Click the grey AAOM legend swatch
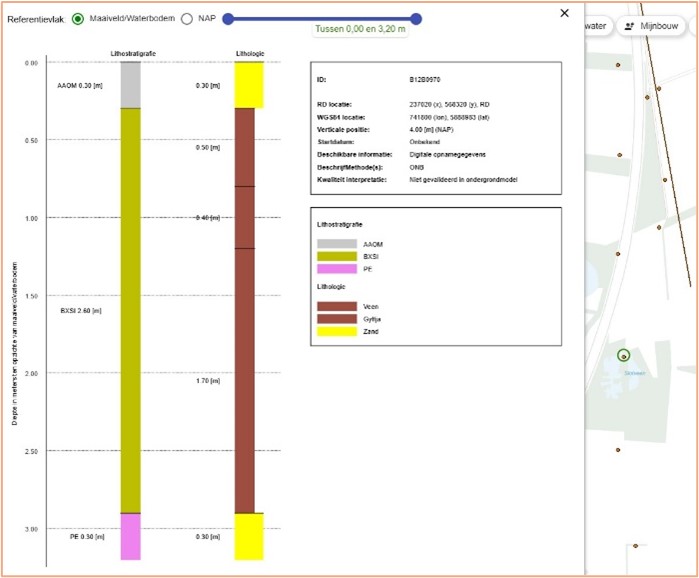The image size is (699, 578). click(x=335, y=244)
